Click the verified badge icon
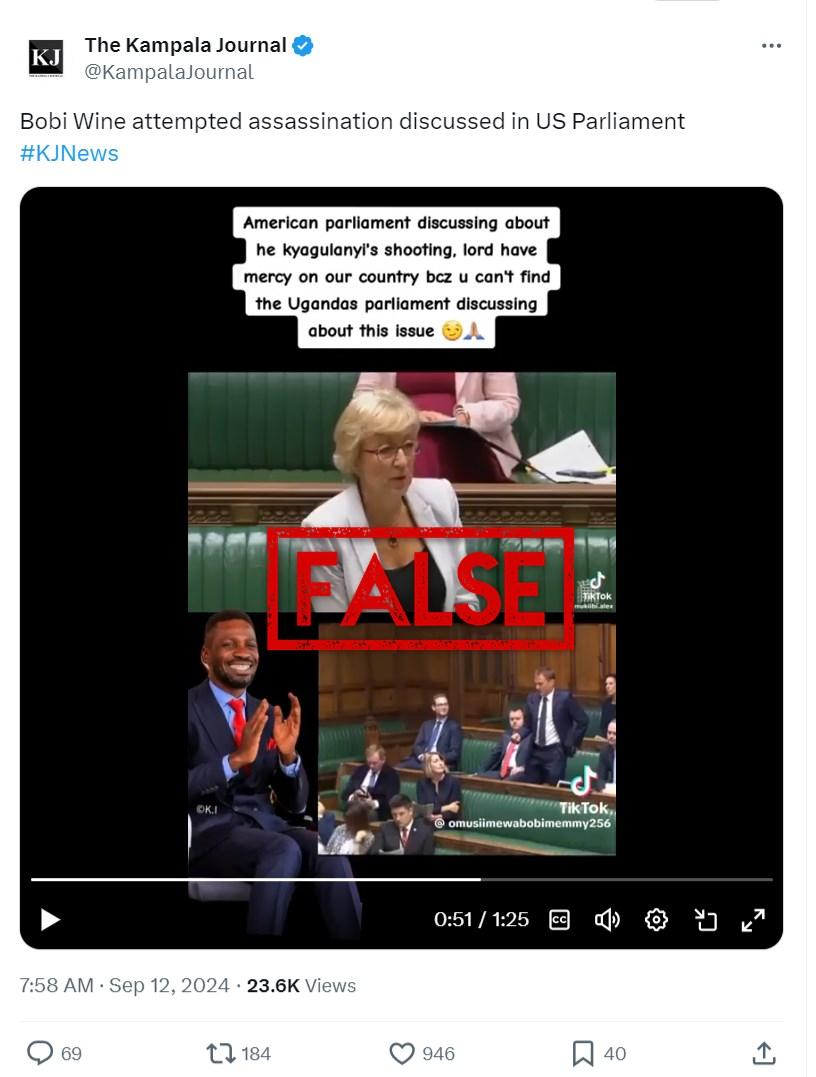The width and height of the screenshot is (816, 1077). click(303, 46)
